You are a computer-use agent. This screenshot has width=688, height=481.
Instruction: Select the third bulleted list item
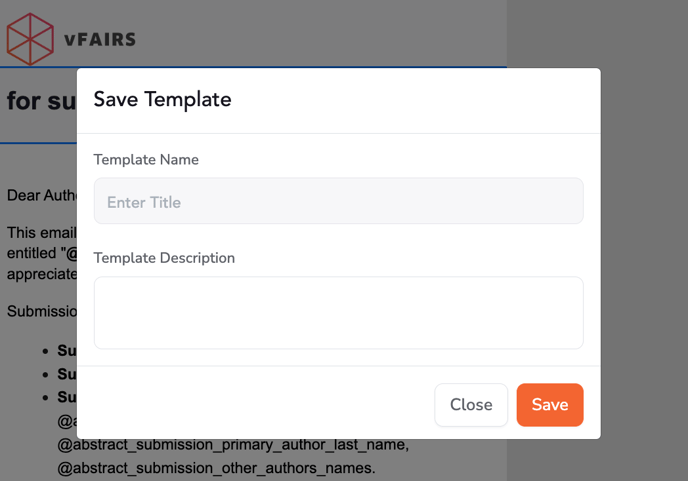67,397
